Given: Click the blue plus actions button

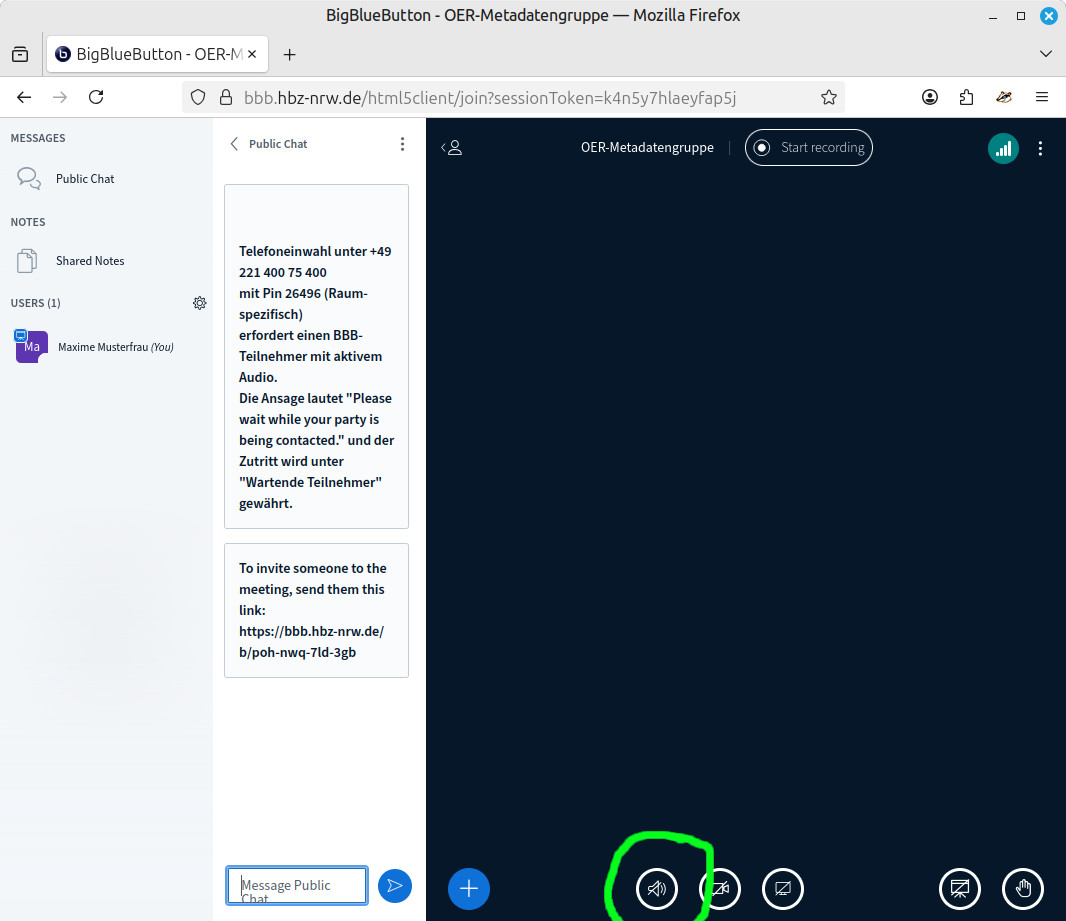Looking at the screenshot, I should pyautogui.click(x=469, y=888).
